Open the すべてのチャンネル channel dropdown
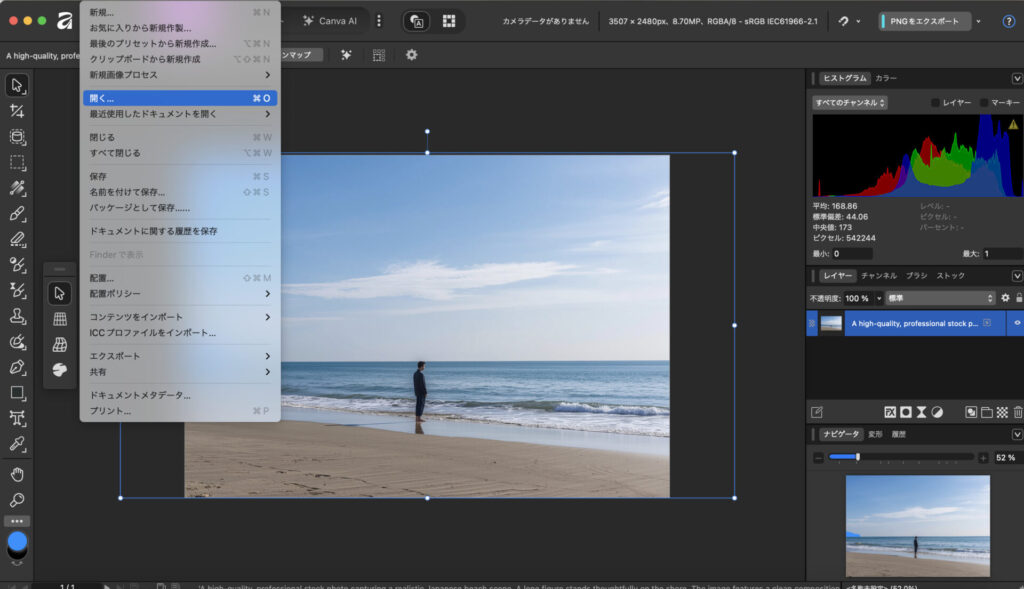This screenshot has width=1024, height=589. [x=850, y=103]
